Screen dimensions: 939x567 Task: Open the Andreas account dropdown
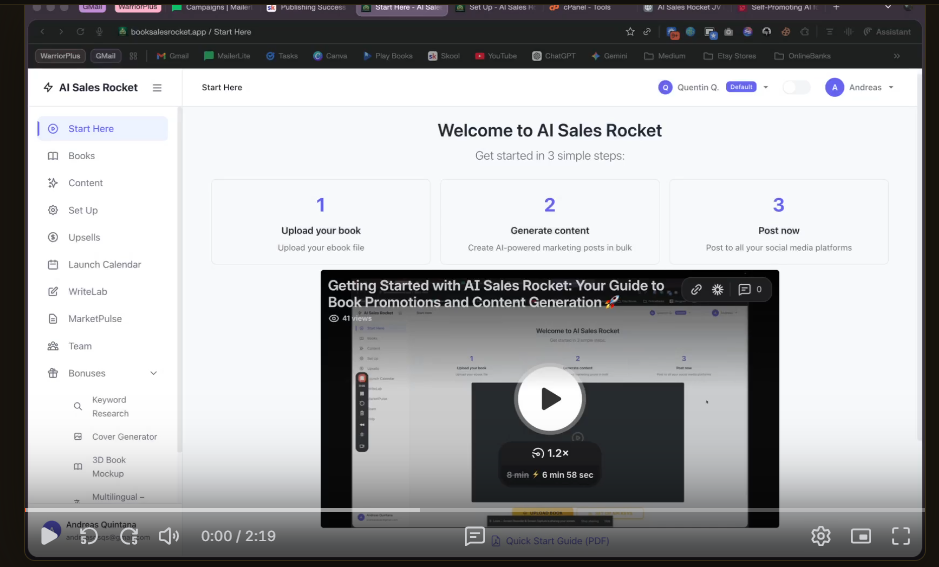(x=859, y=87)
